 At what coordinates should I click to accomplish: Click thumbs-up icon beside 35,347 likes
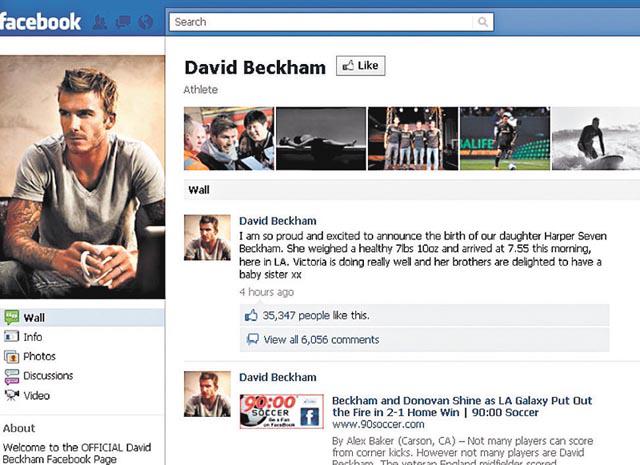click(x=251, y=315)
